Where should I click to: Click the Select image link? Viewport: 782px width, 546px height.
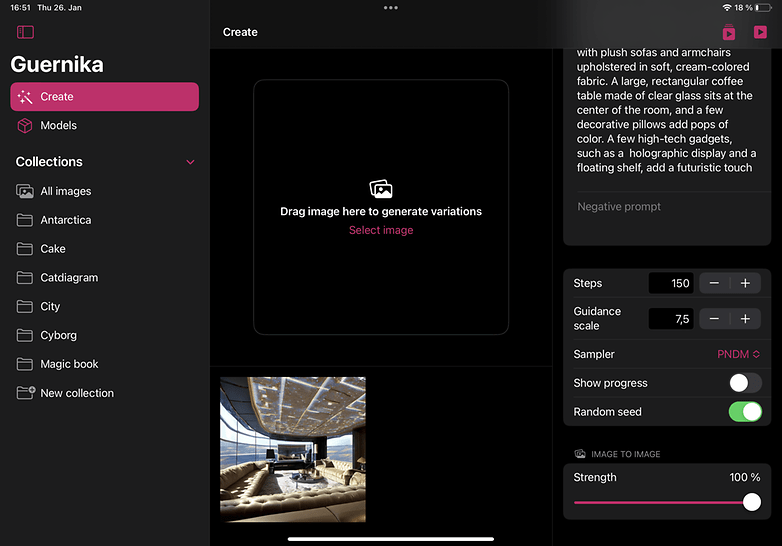[x=381, y=230]
